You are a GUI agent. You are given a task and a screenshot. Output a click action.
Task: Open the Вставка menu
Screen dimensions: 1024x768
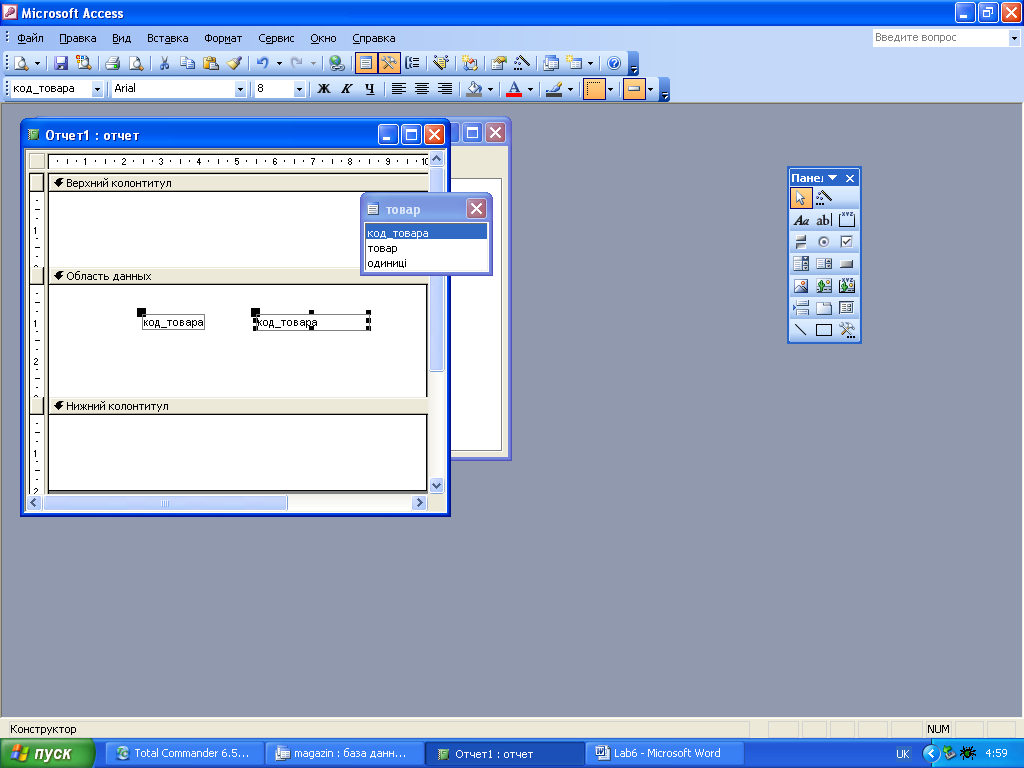tap(167, 38)
